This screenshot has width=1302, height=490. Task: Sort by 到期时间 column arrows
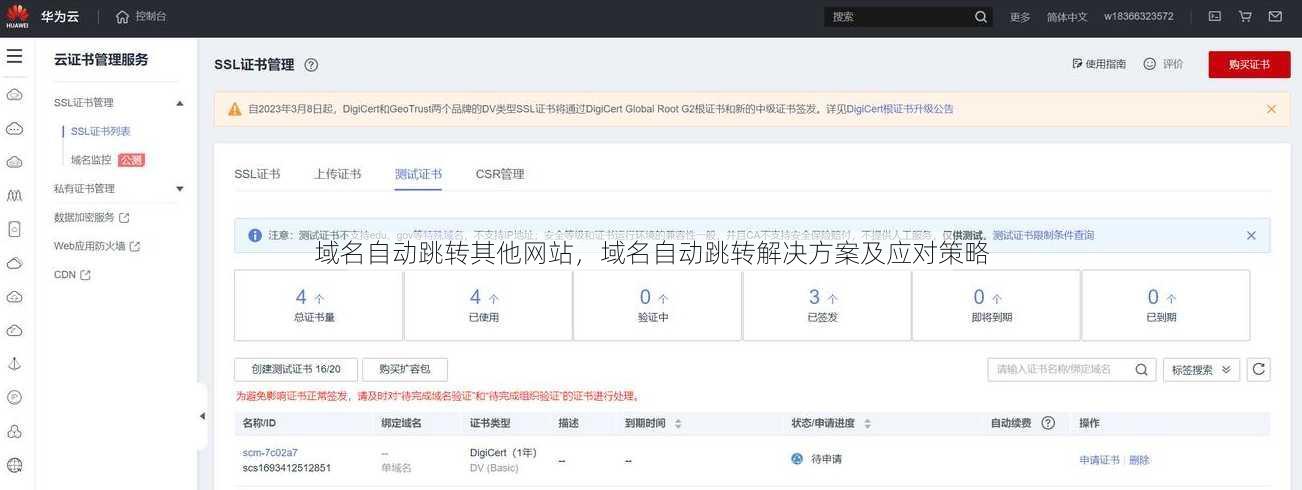coord(678,424)
